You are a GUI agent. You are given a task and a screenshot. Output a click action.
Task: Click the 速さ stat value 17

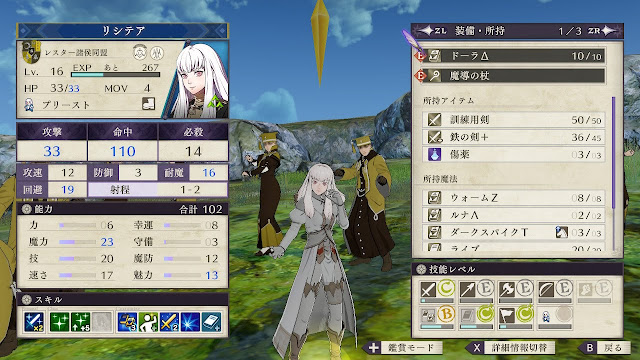tap(107, 276)
